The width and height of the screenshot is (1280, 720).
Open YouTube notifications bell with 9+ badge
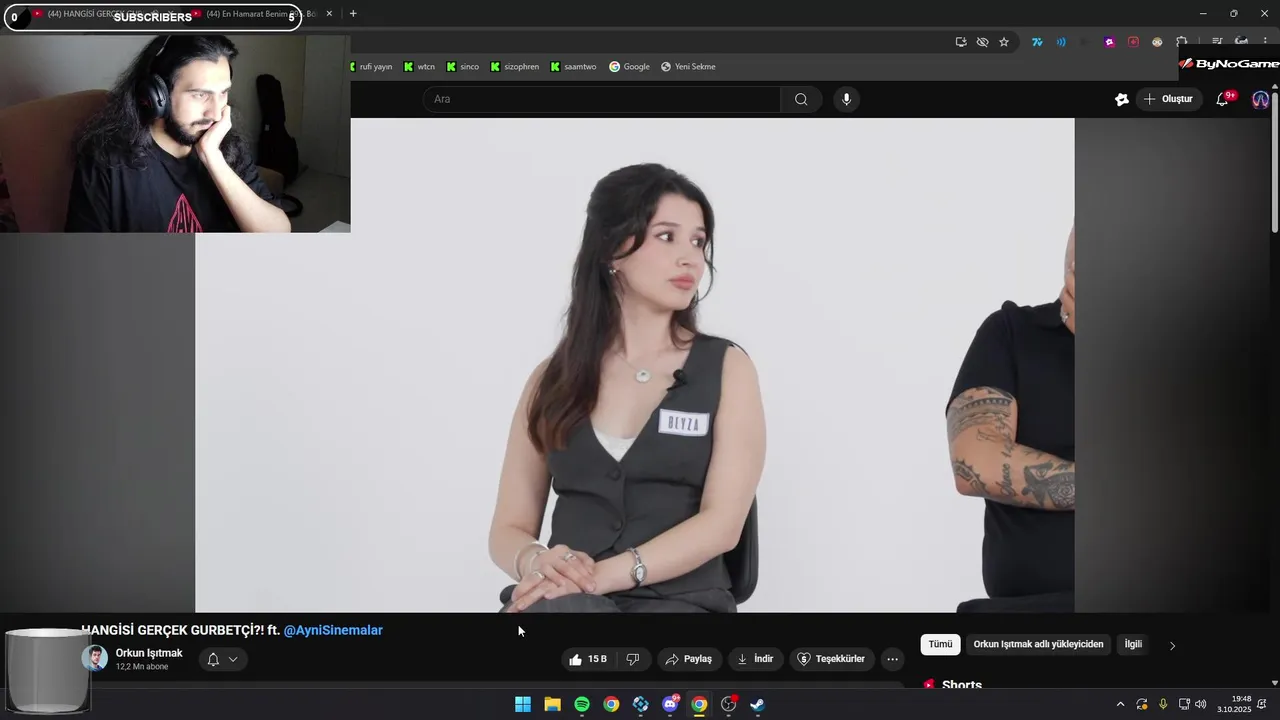pos(1222,99)
